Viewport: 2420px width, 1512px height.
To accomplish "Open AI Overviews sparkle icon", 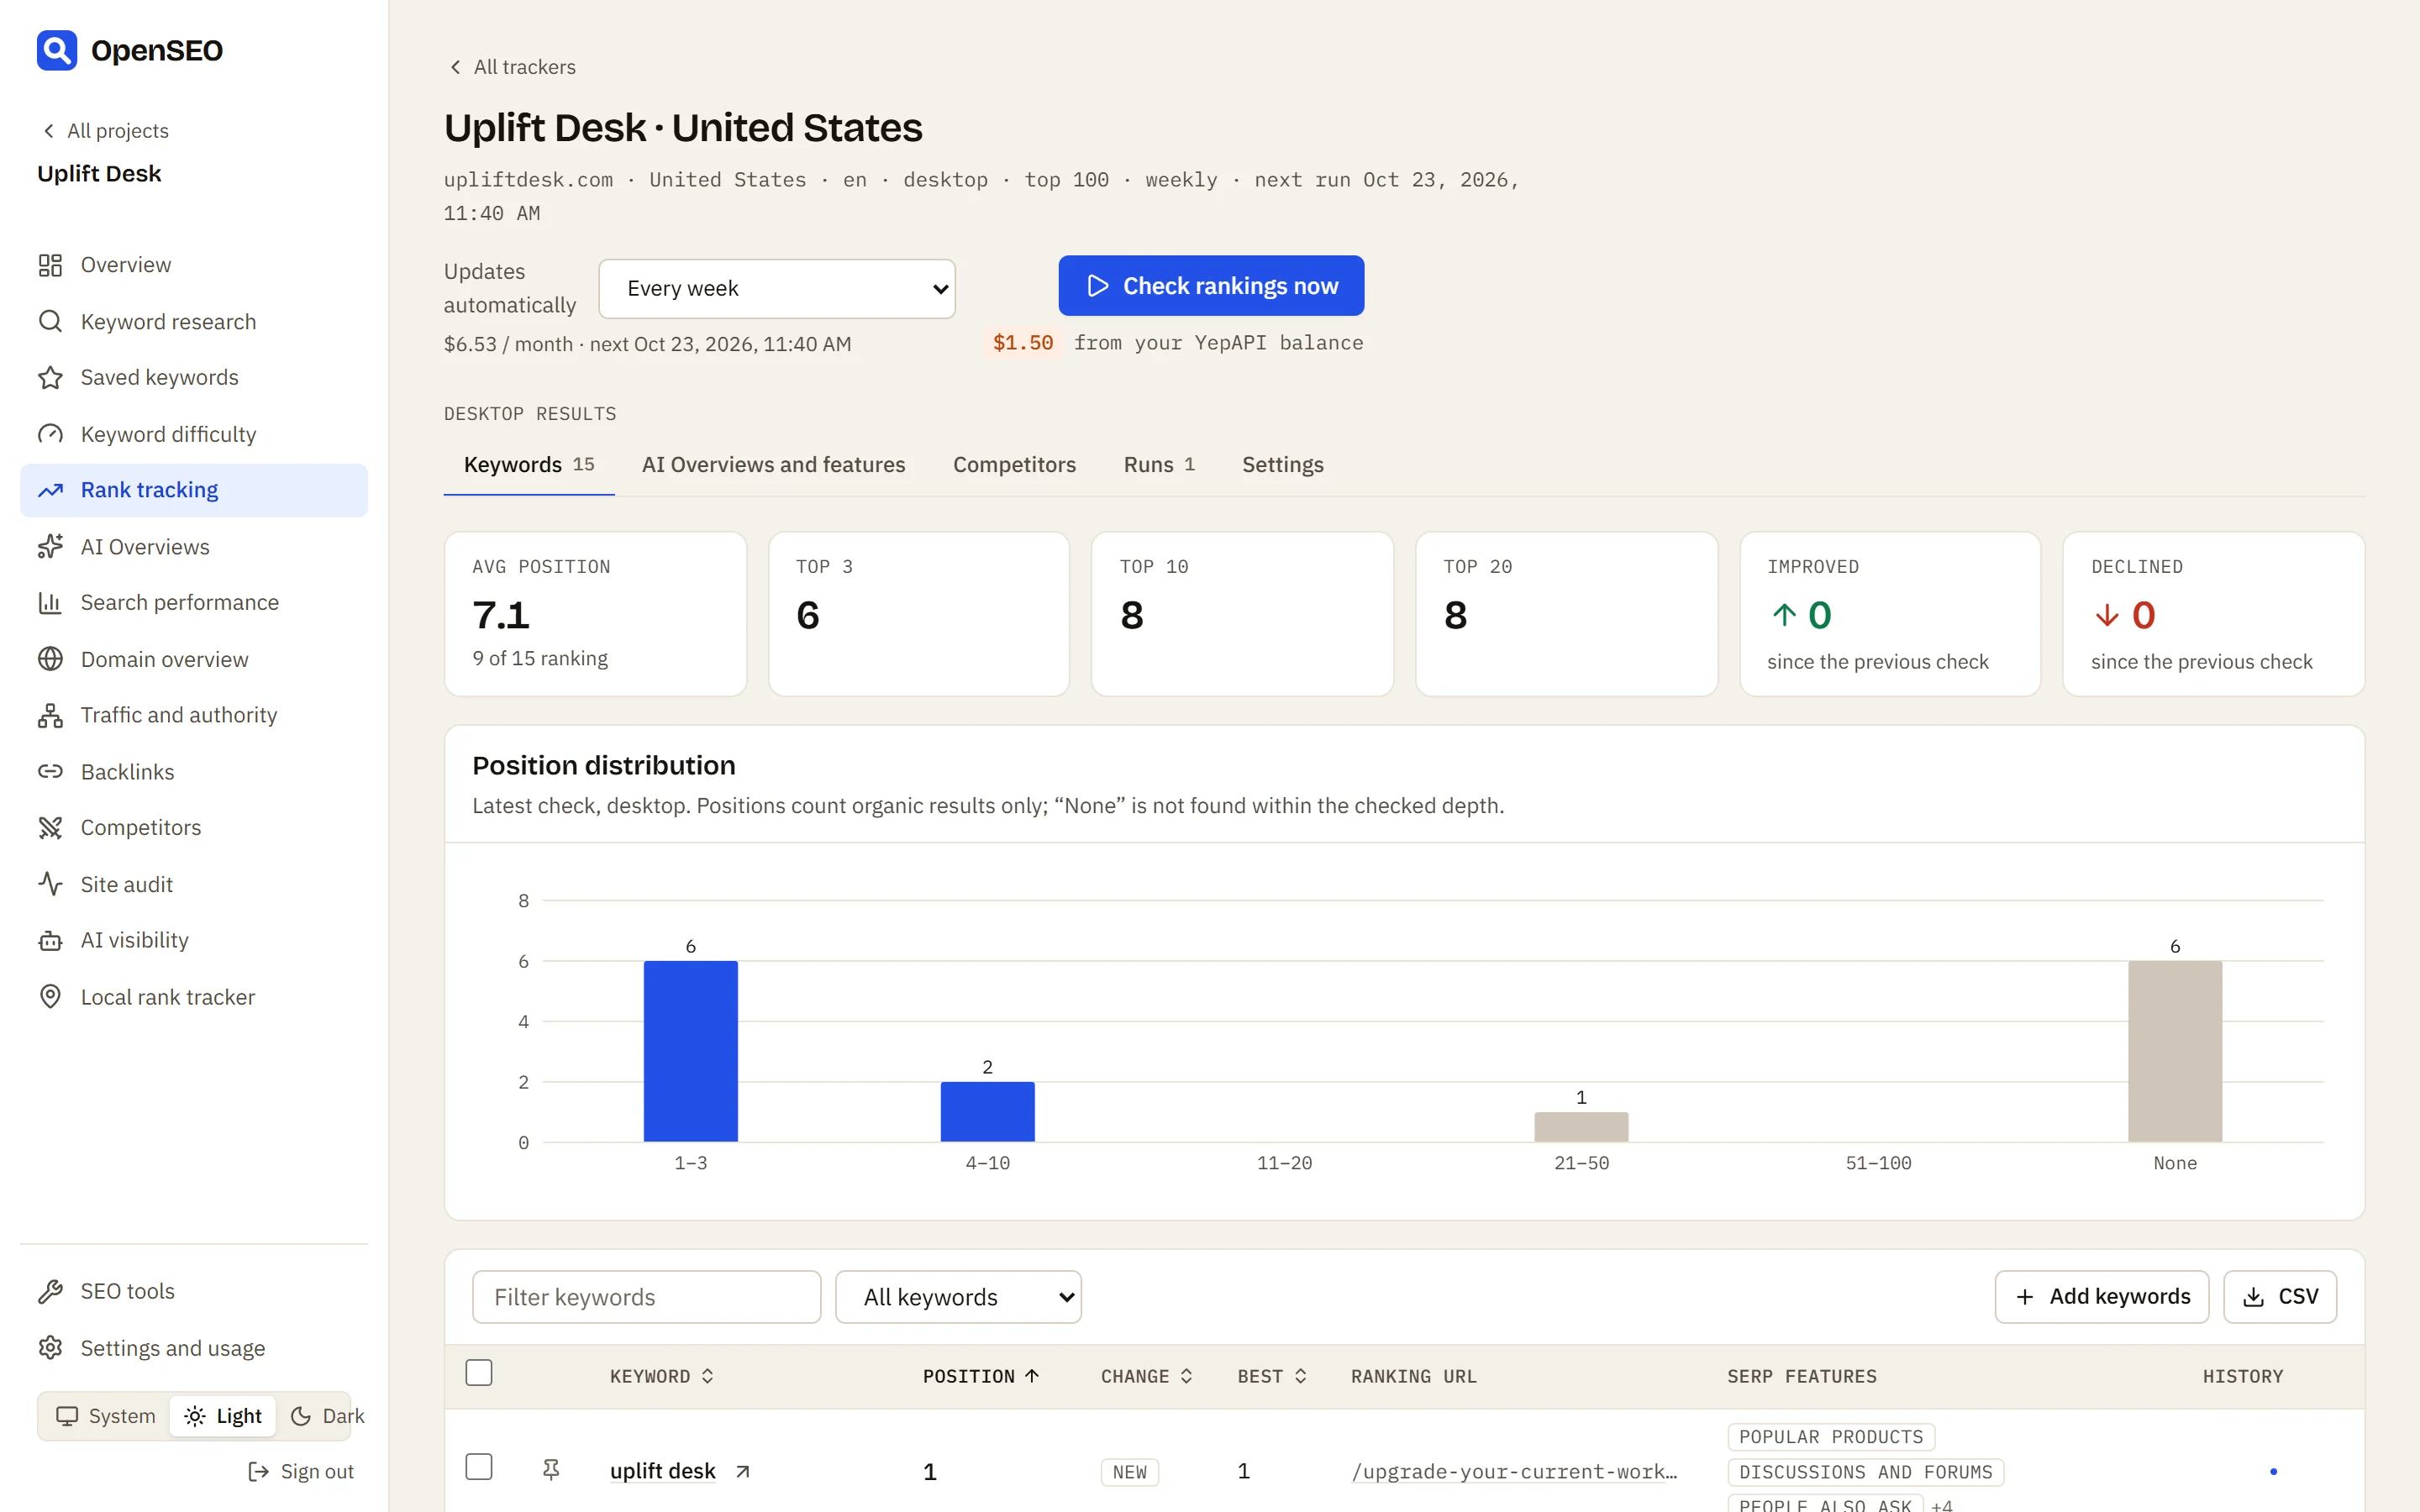I will [50, 546].
